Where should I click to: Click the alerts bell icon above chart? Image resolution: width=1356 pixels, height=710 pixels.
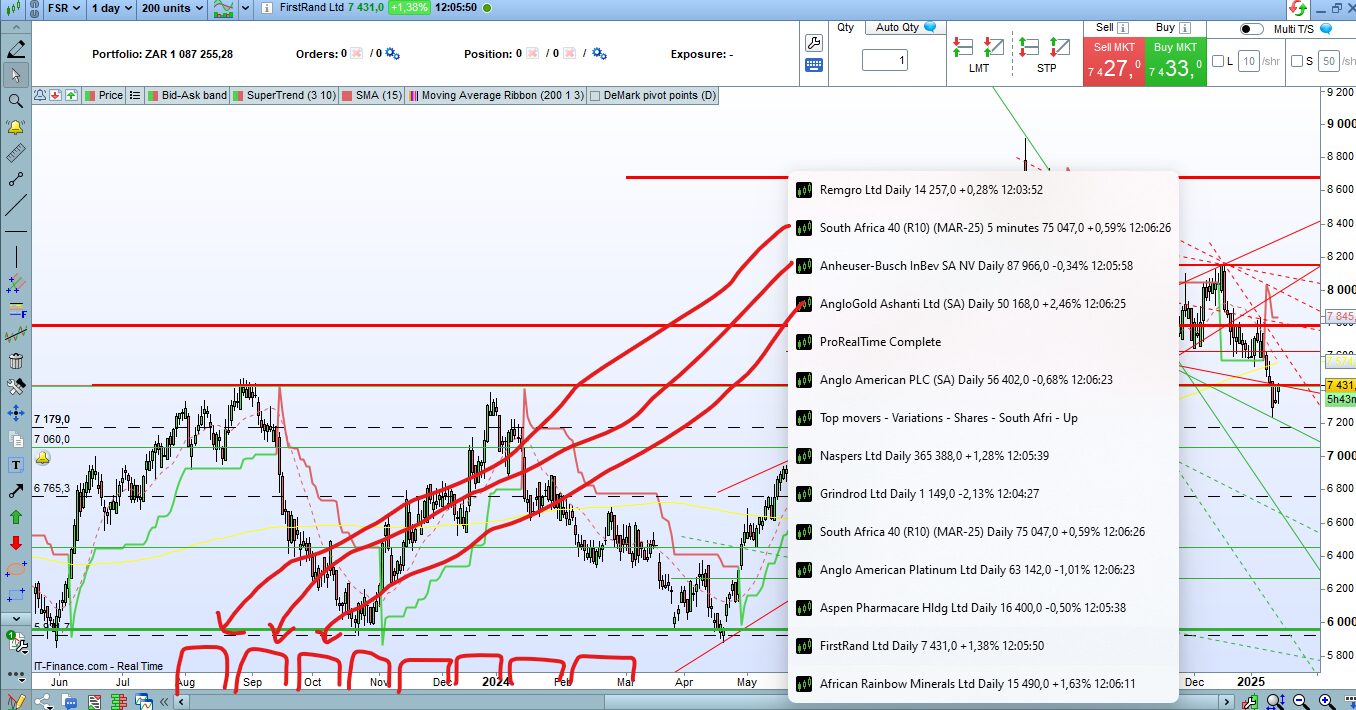pyautogui.click(x=41, y=95)
